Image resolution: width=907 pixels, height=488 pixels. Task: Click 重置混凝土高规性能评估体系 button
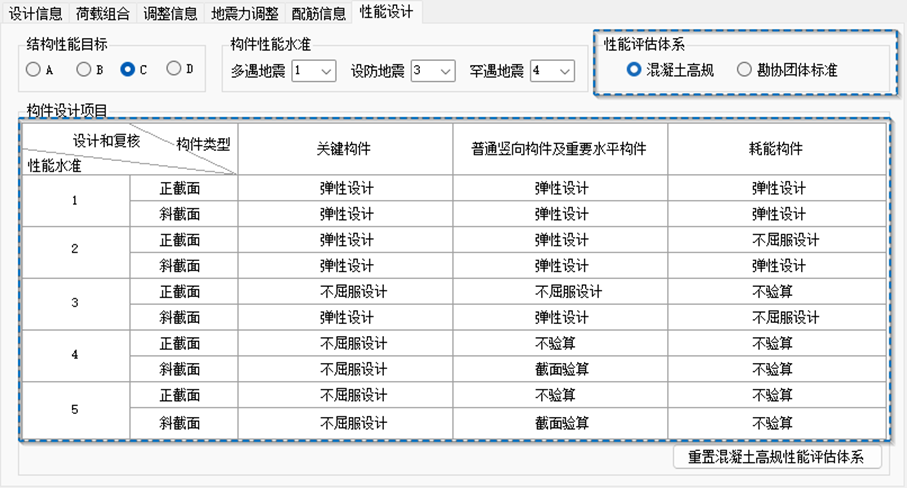point(778,457)
